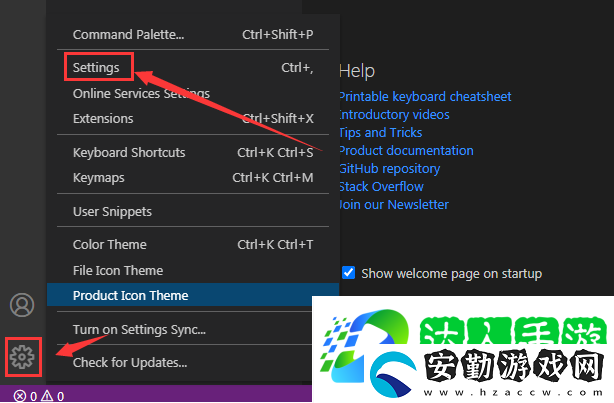Open the Manage gear icon
The width and height of the screenshot is (614, 403).
pyautogui.click(x=22, y=357)
